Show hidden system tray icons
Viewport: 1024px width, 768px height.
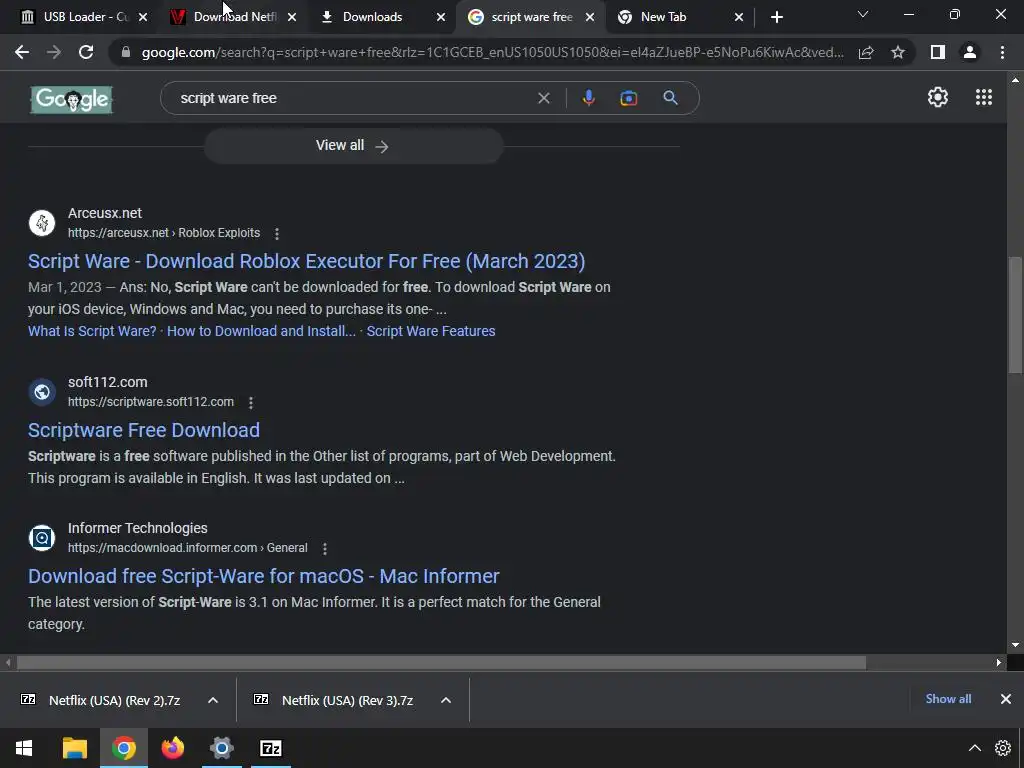click(974, 748)
